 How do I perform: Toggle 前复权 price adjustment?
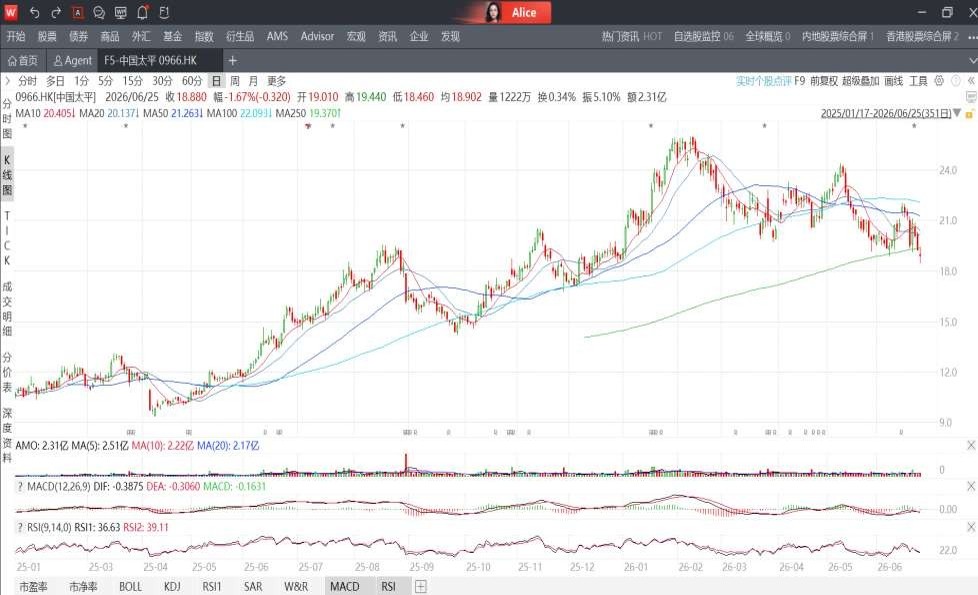pyautogui.click(x=823, y=81)
